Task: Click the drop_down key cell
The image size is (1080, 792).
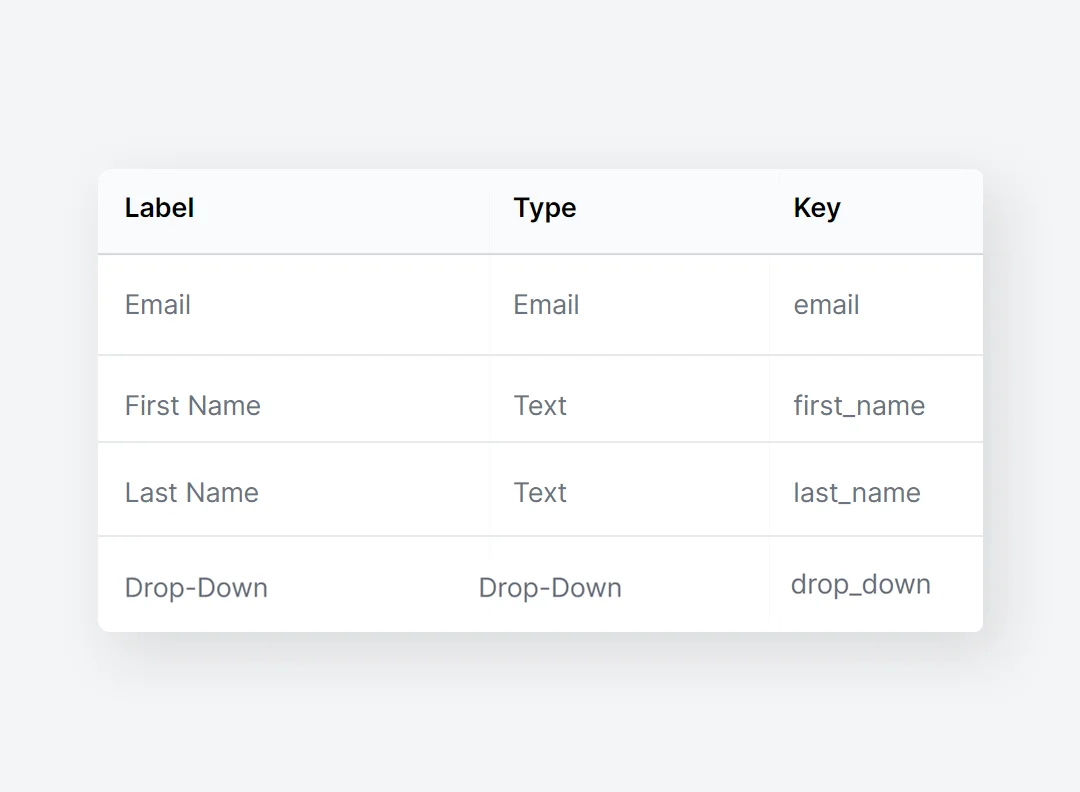Action: point(861,584)
